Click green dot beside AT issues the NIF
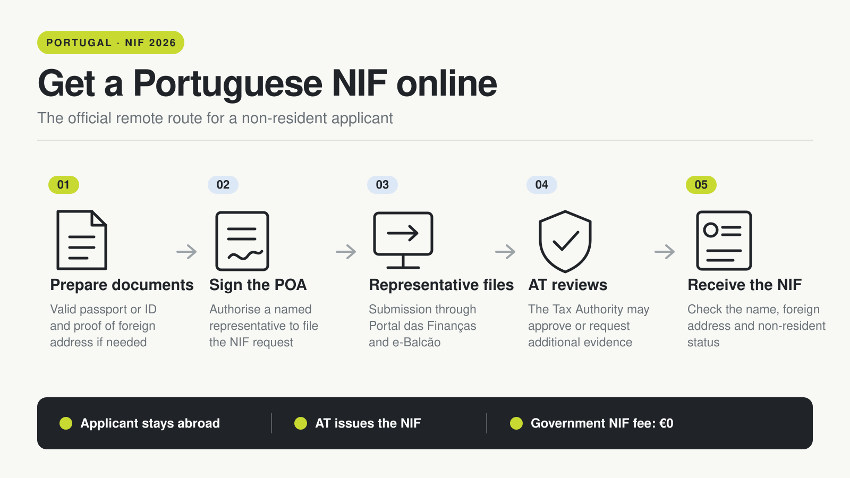This screenshot has height=478, width=850. 300,423
